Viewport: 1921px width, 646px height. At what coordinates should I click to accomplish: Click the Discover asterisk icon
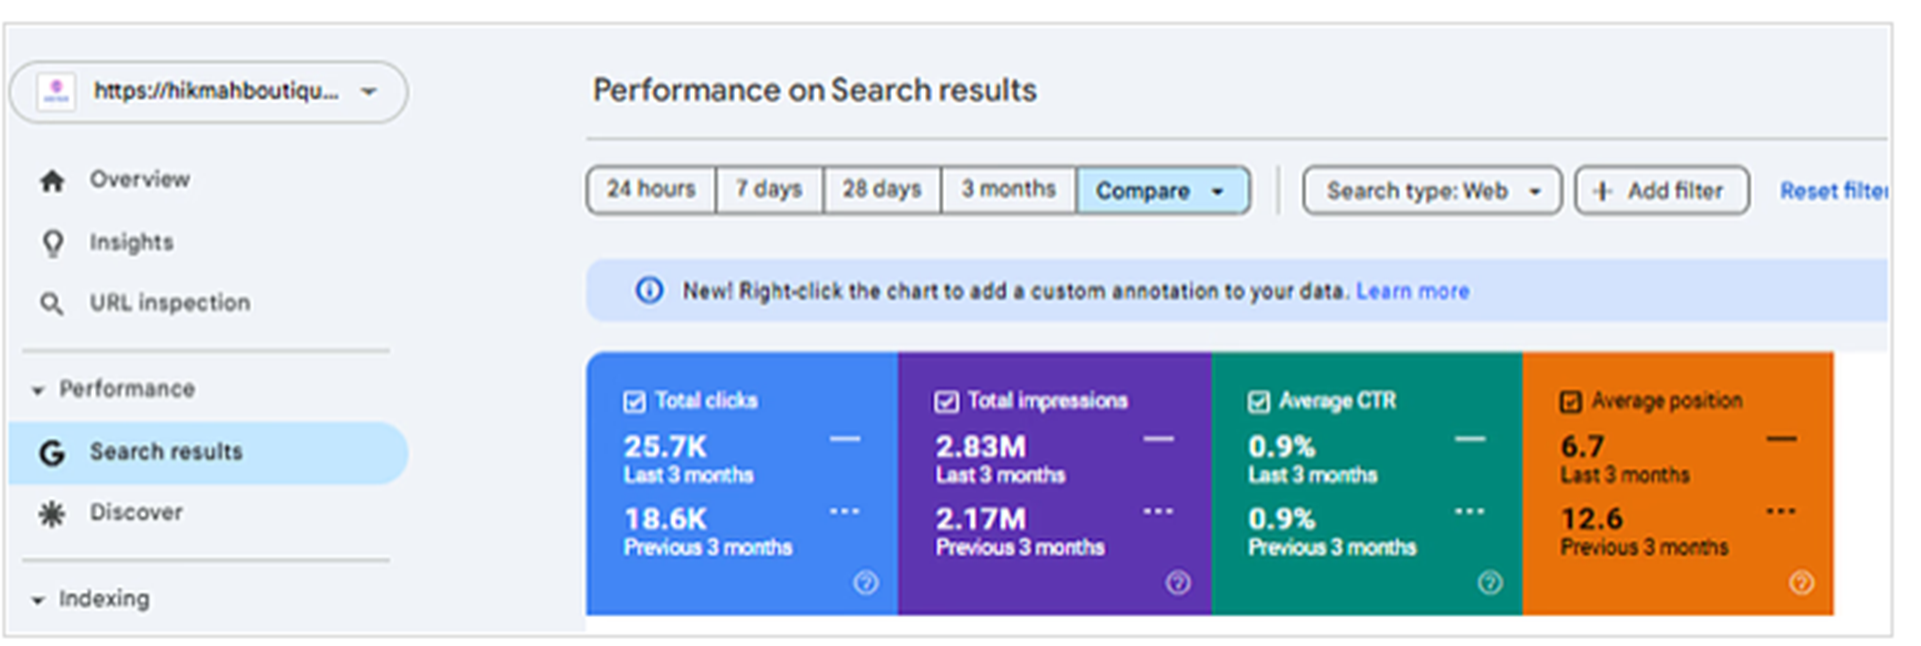tap(52, 514)
